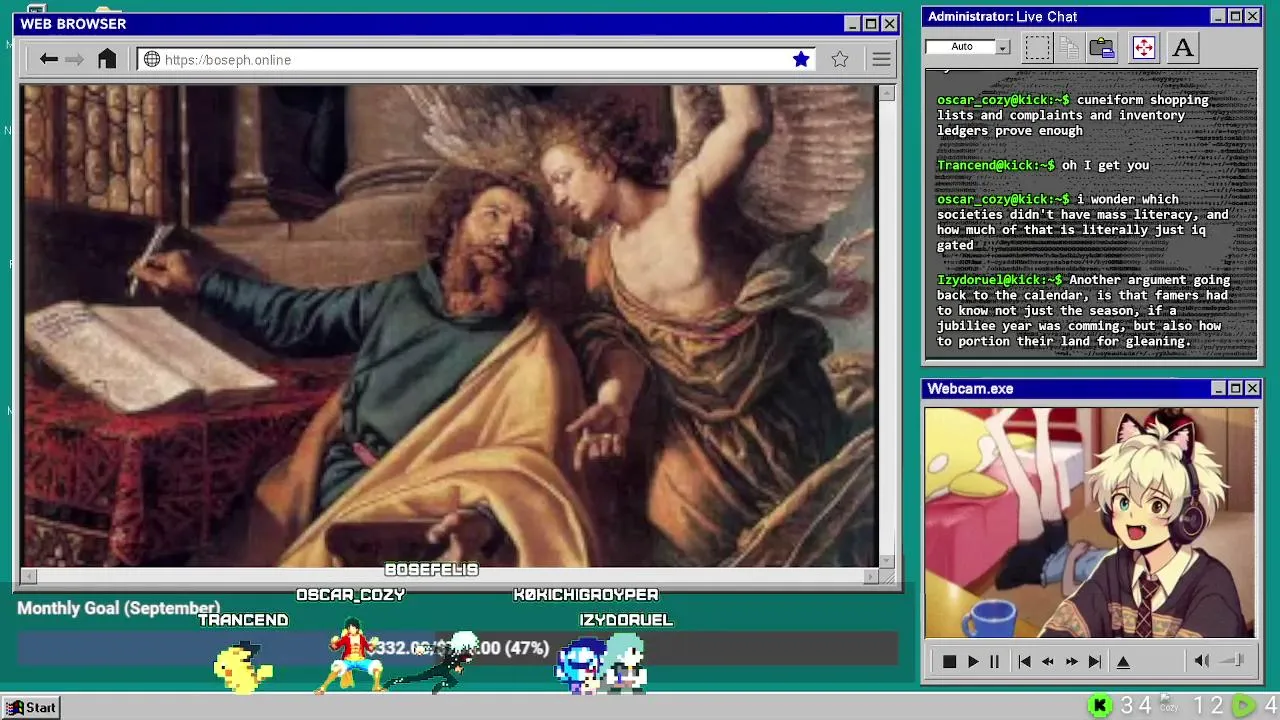Click the horizontal scrollbar left arrow
Screen dimensions: 1280x720
tap(29, 576)
